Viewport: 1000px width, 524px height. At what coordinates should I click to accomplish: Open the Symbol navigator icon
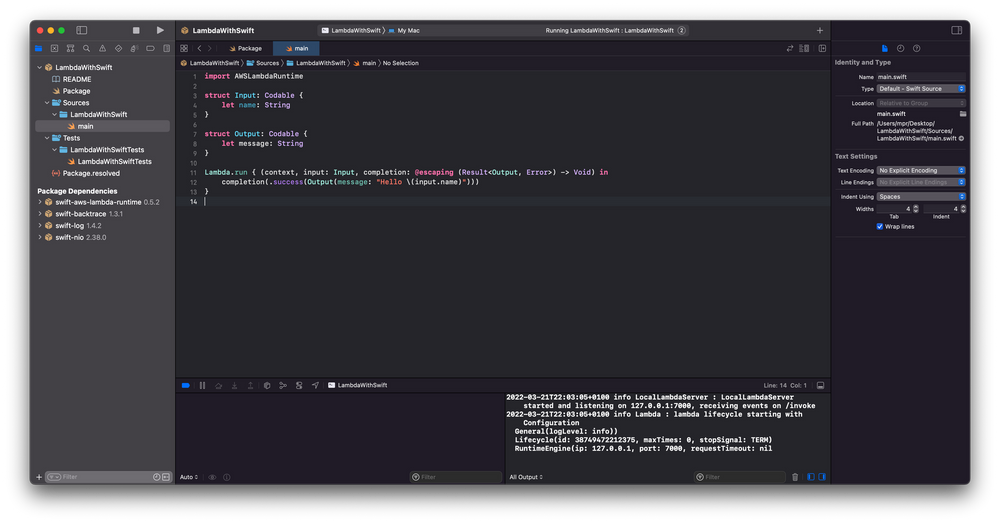[x=70, y=48]
